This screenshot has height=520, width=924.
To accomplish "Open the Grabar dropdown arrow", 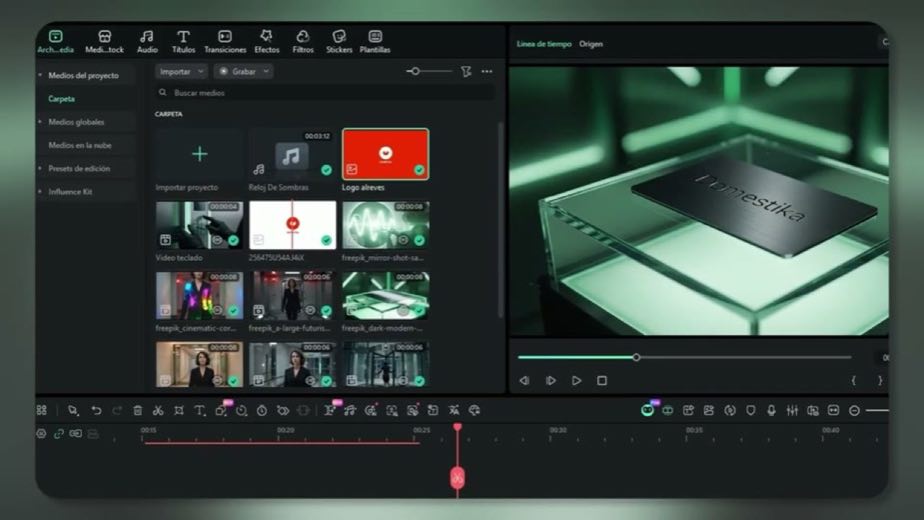I will (266, 71).
